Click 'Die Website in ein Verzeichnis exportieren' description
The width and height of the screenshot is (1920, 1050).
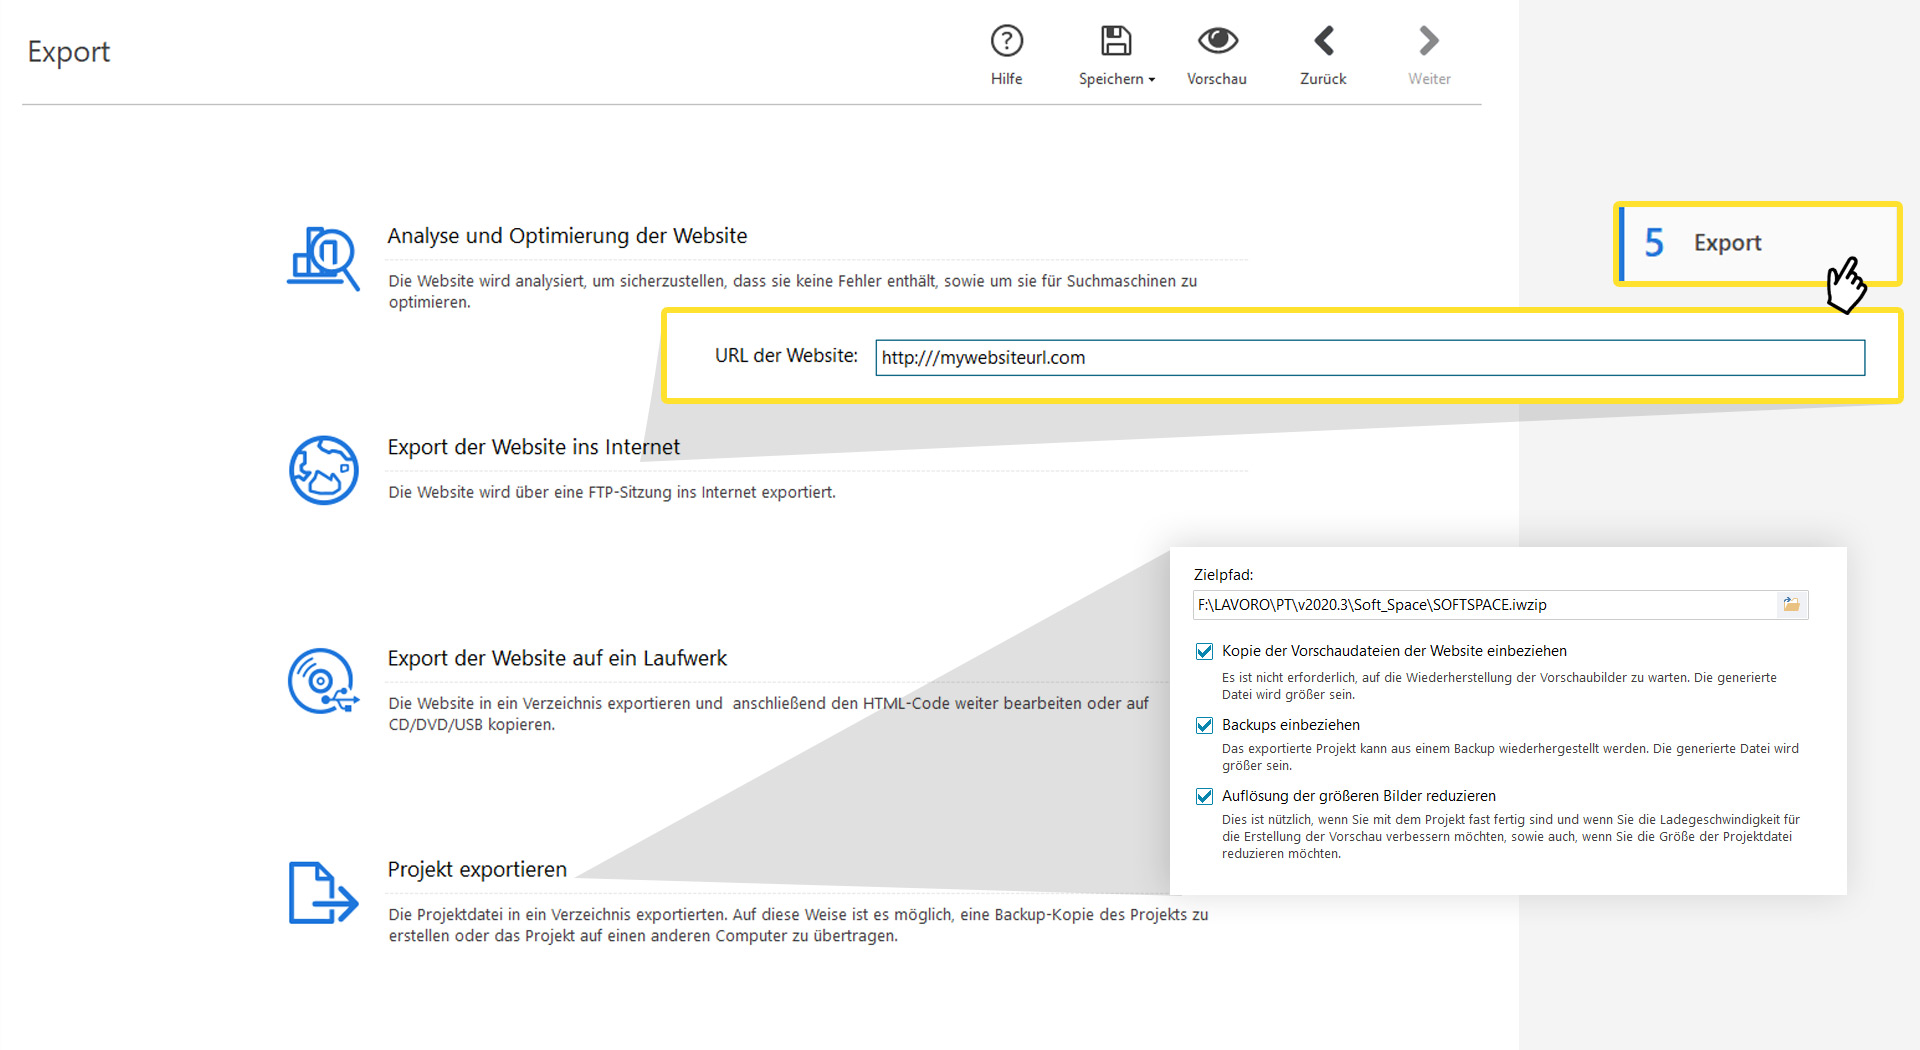point(768,714)
